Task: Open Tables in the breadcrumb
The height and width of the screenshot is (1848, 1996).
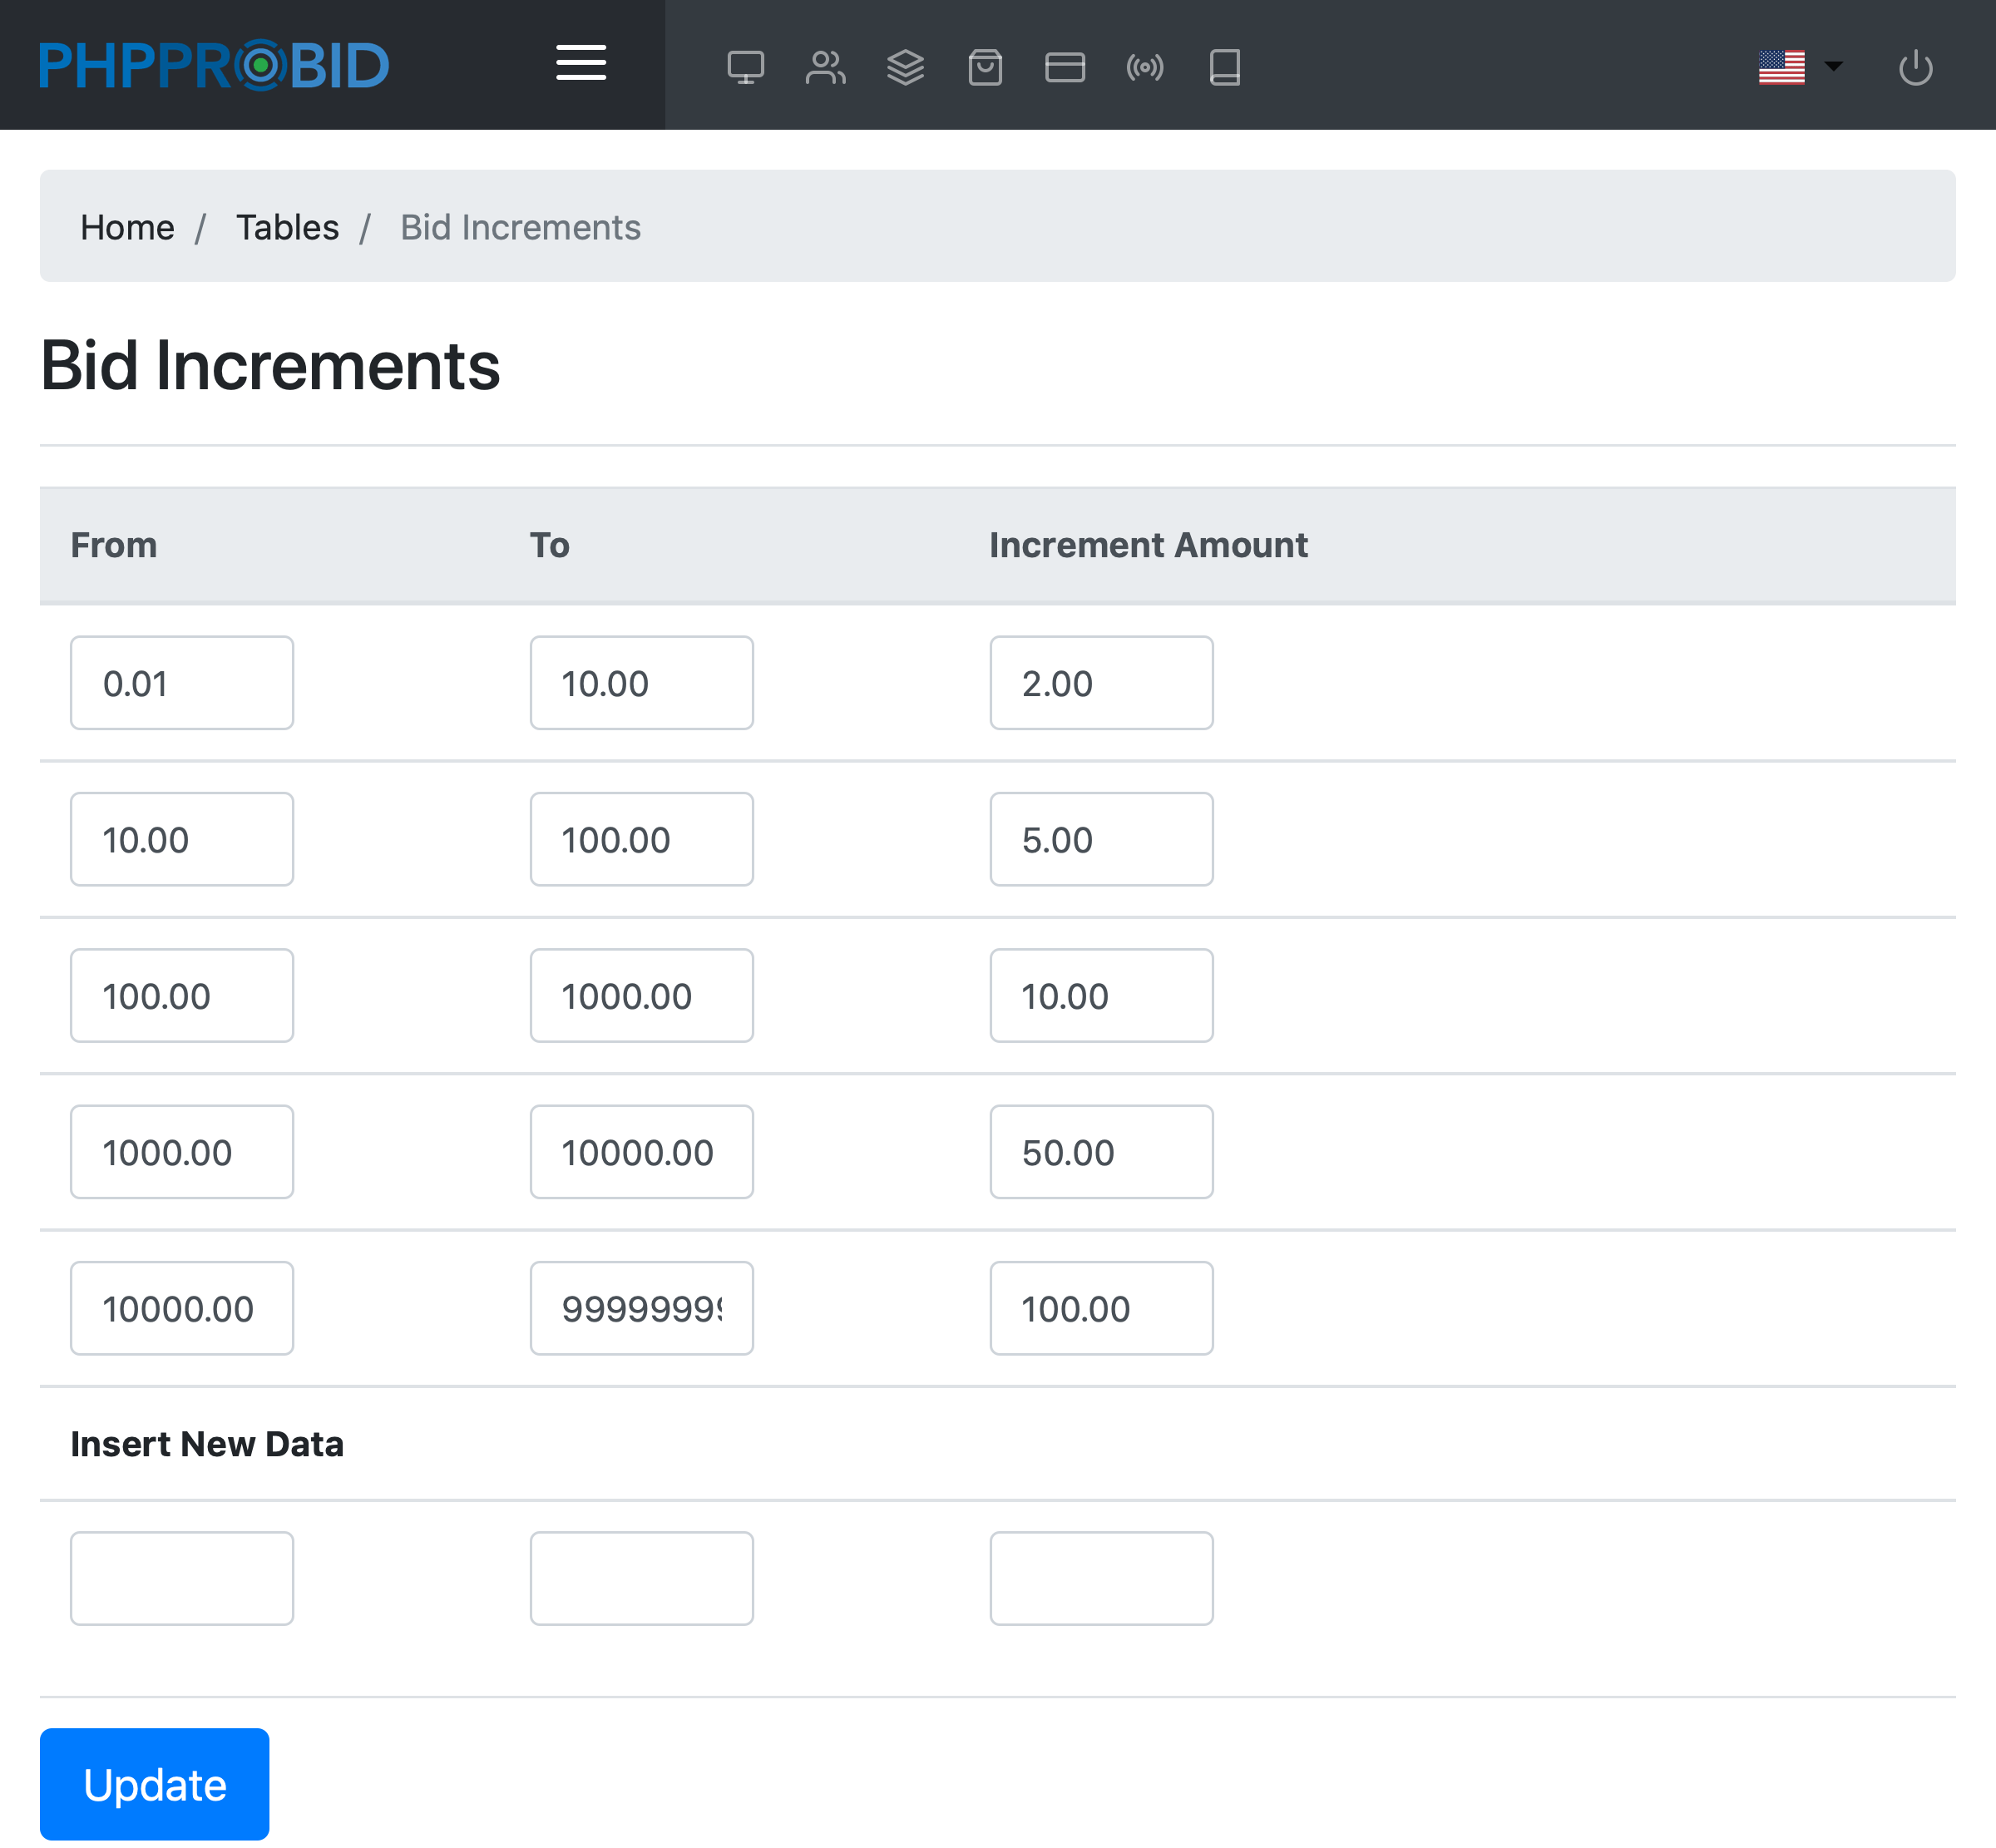Action: coord(287,227)
